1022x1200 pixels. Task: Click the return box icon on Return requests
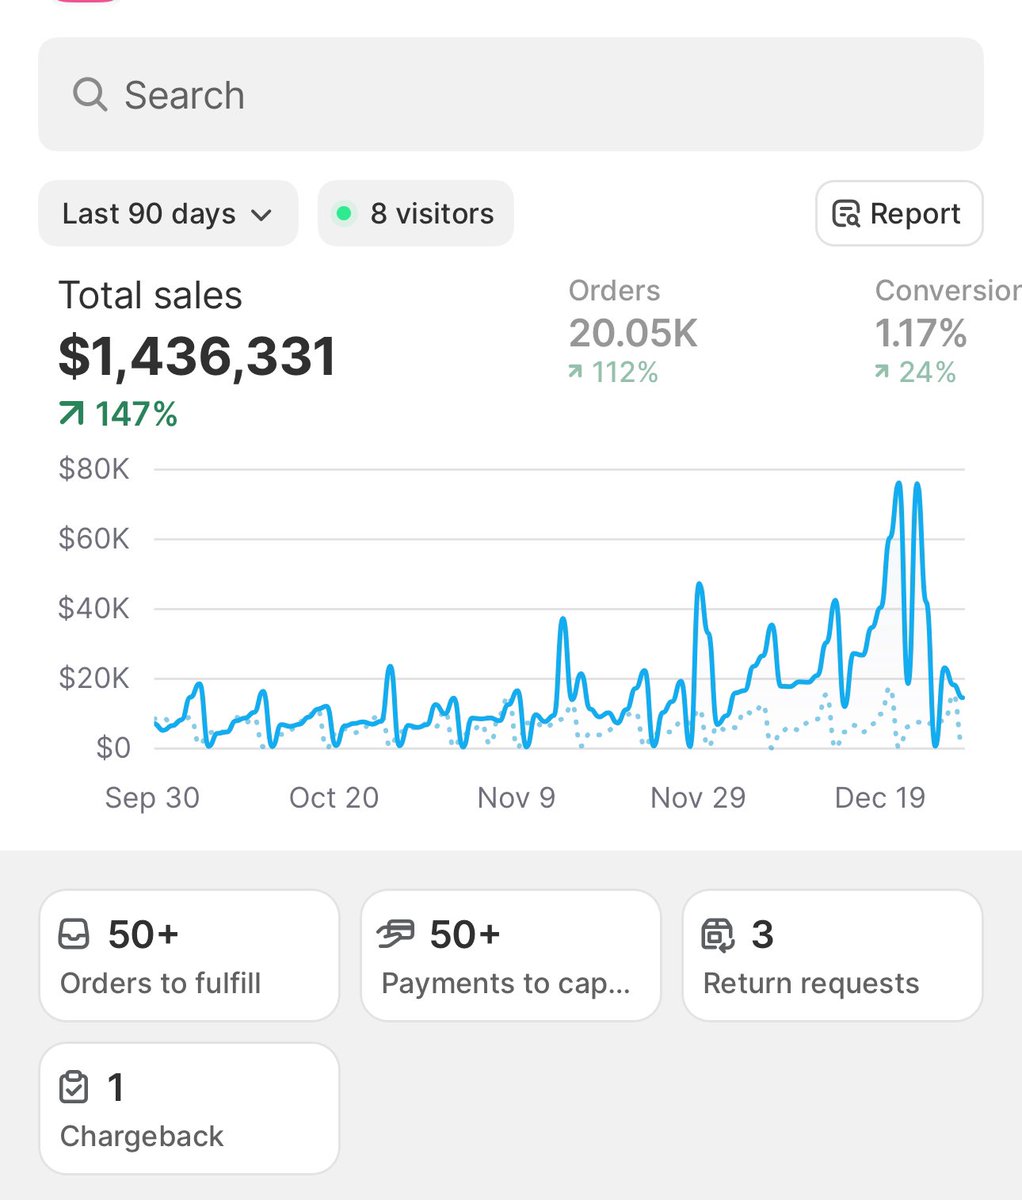[x=718, y=935]
